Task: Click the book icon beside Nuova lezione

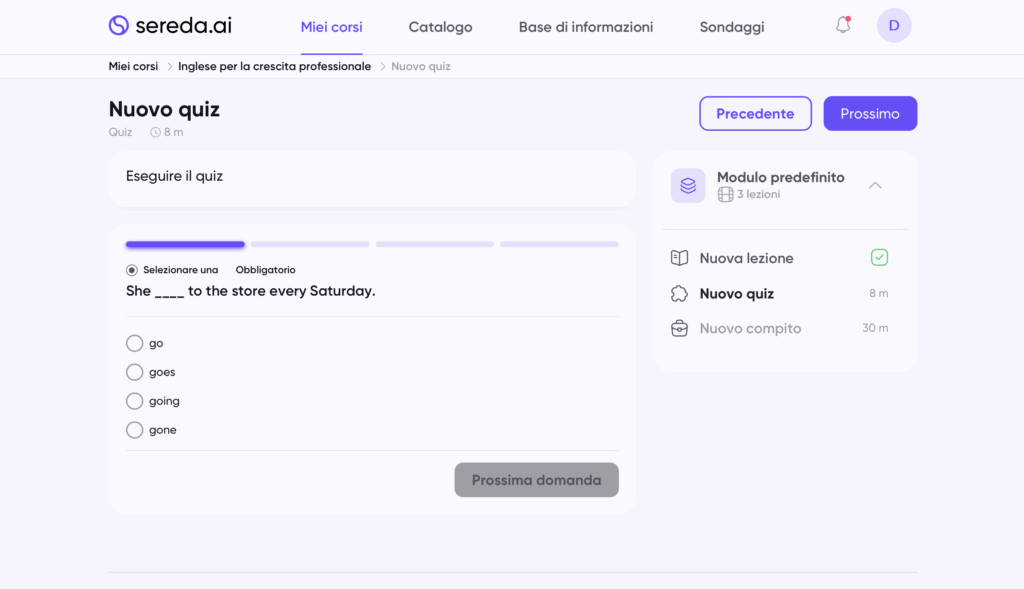Action: [680, 258]
